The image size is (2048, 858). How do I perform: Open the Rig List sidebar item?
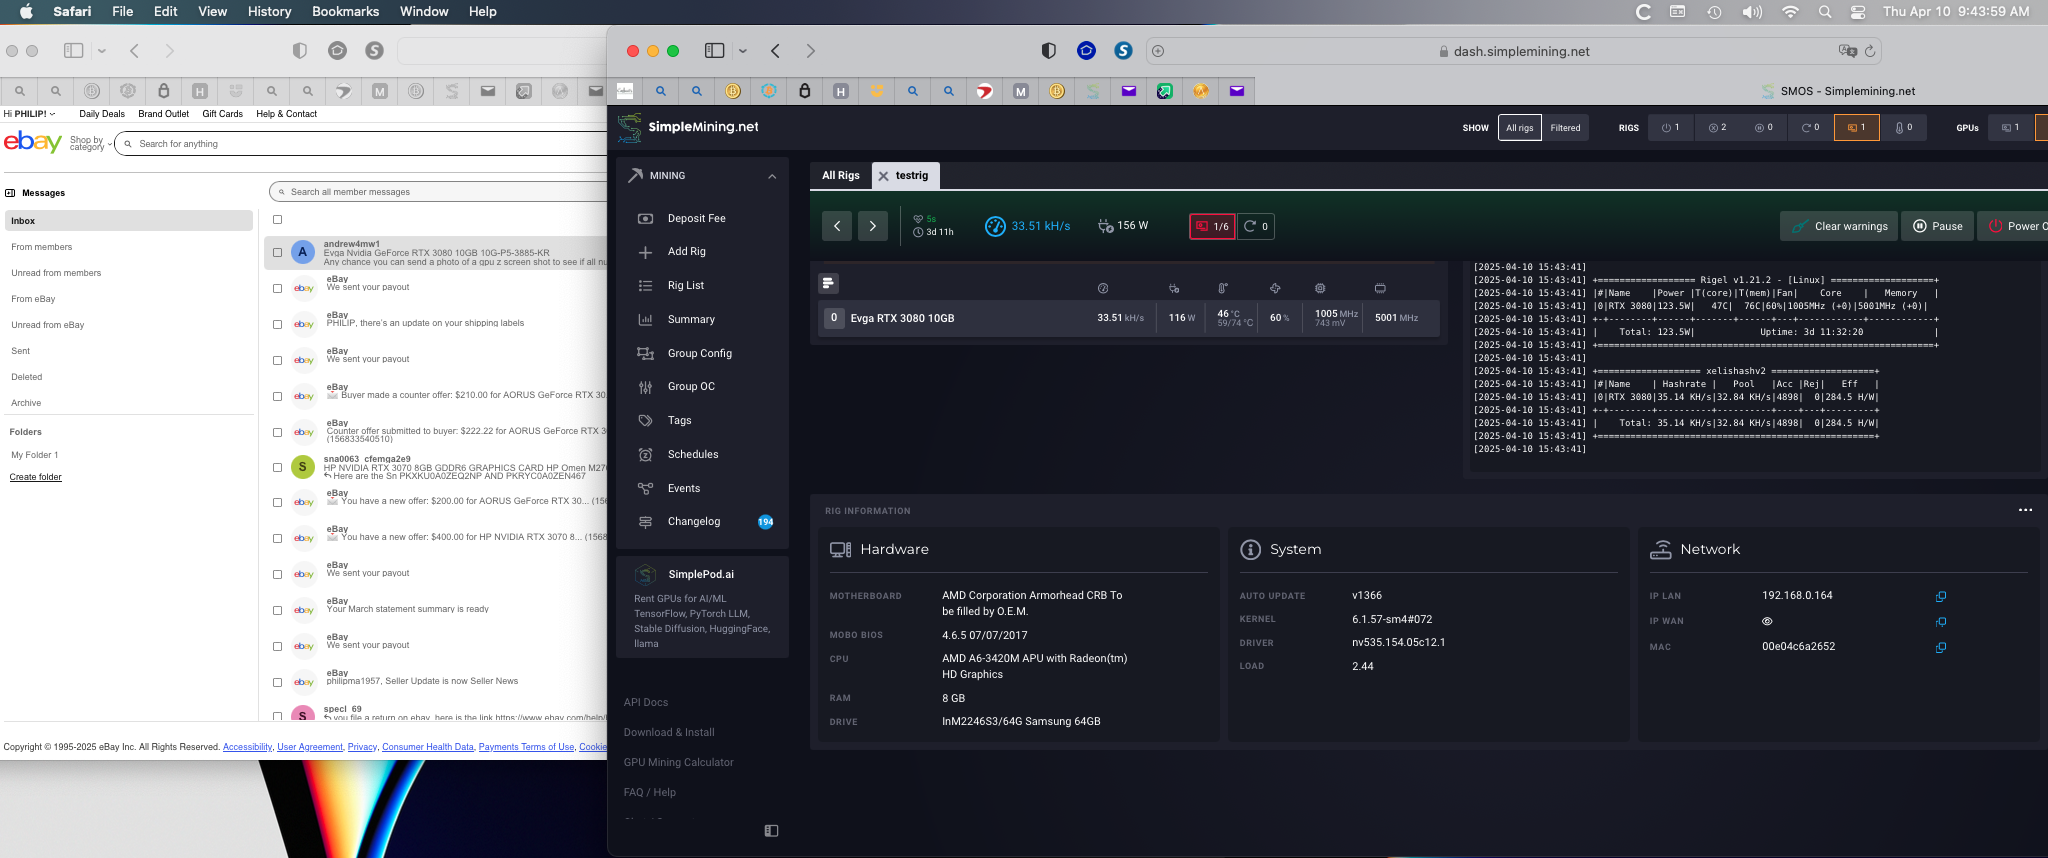(685, 286)
